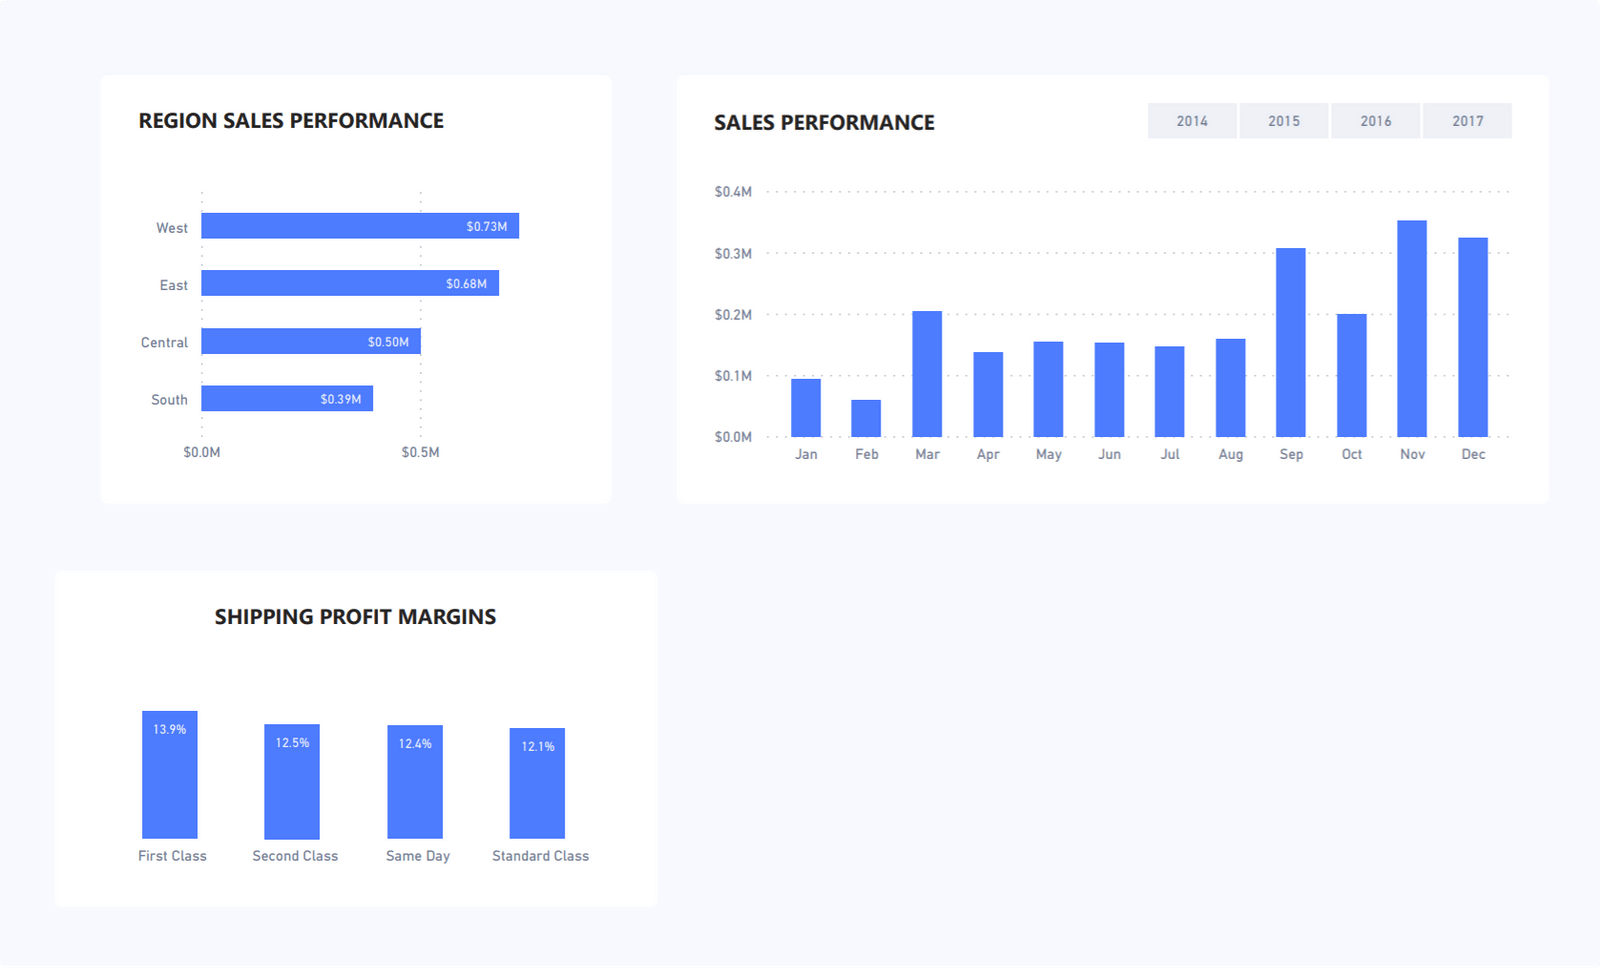1600x968 pixels.
Task: Click the First Class profit margin bar
Action: [171, 775]
